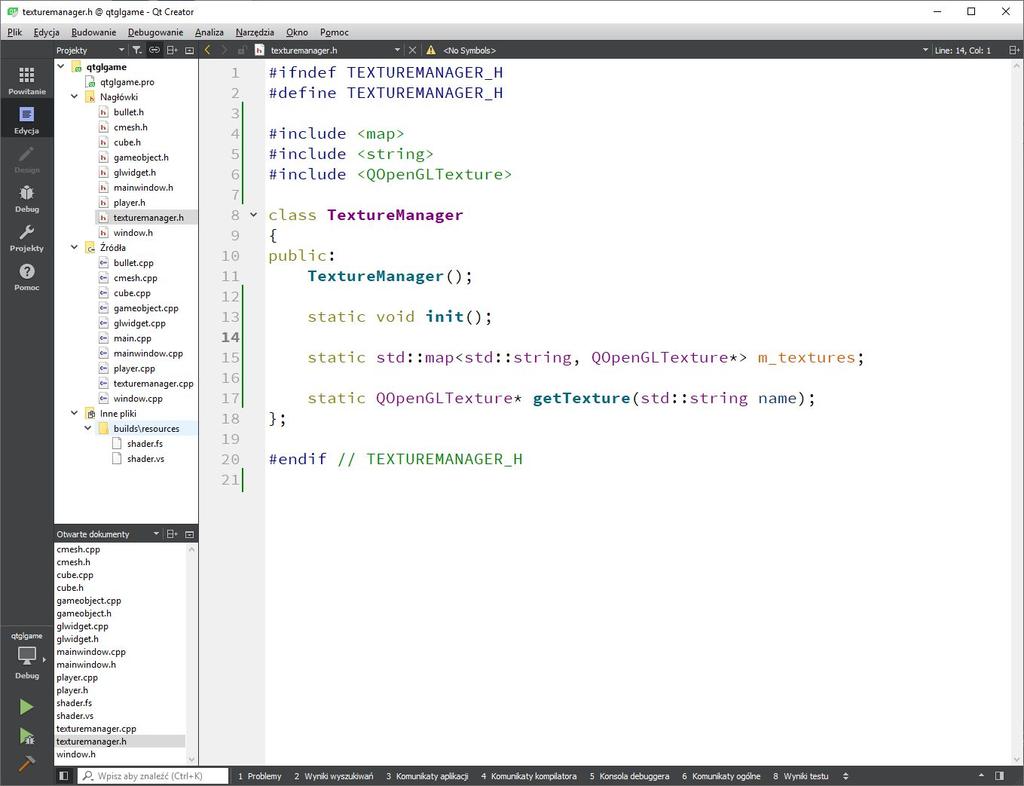The width and height of the screenshot is (1024, 786).
Task: Click the green Run button
Action: pos(26,706)
